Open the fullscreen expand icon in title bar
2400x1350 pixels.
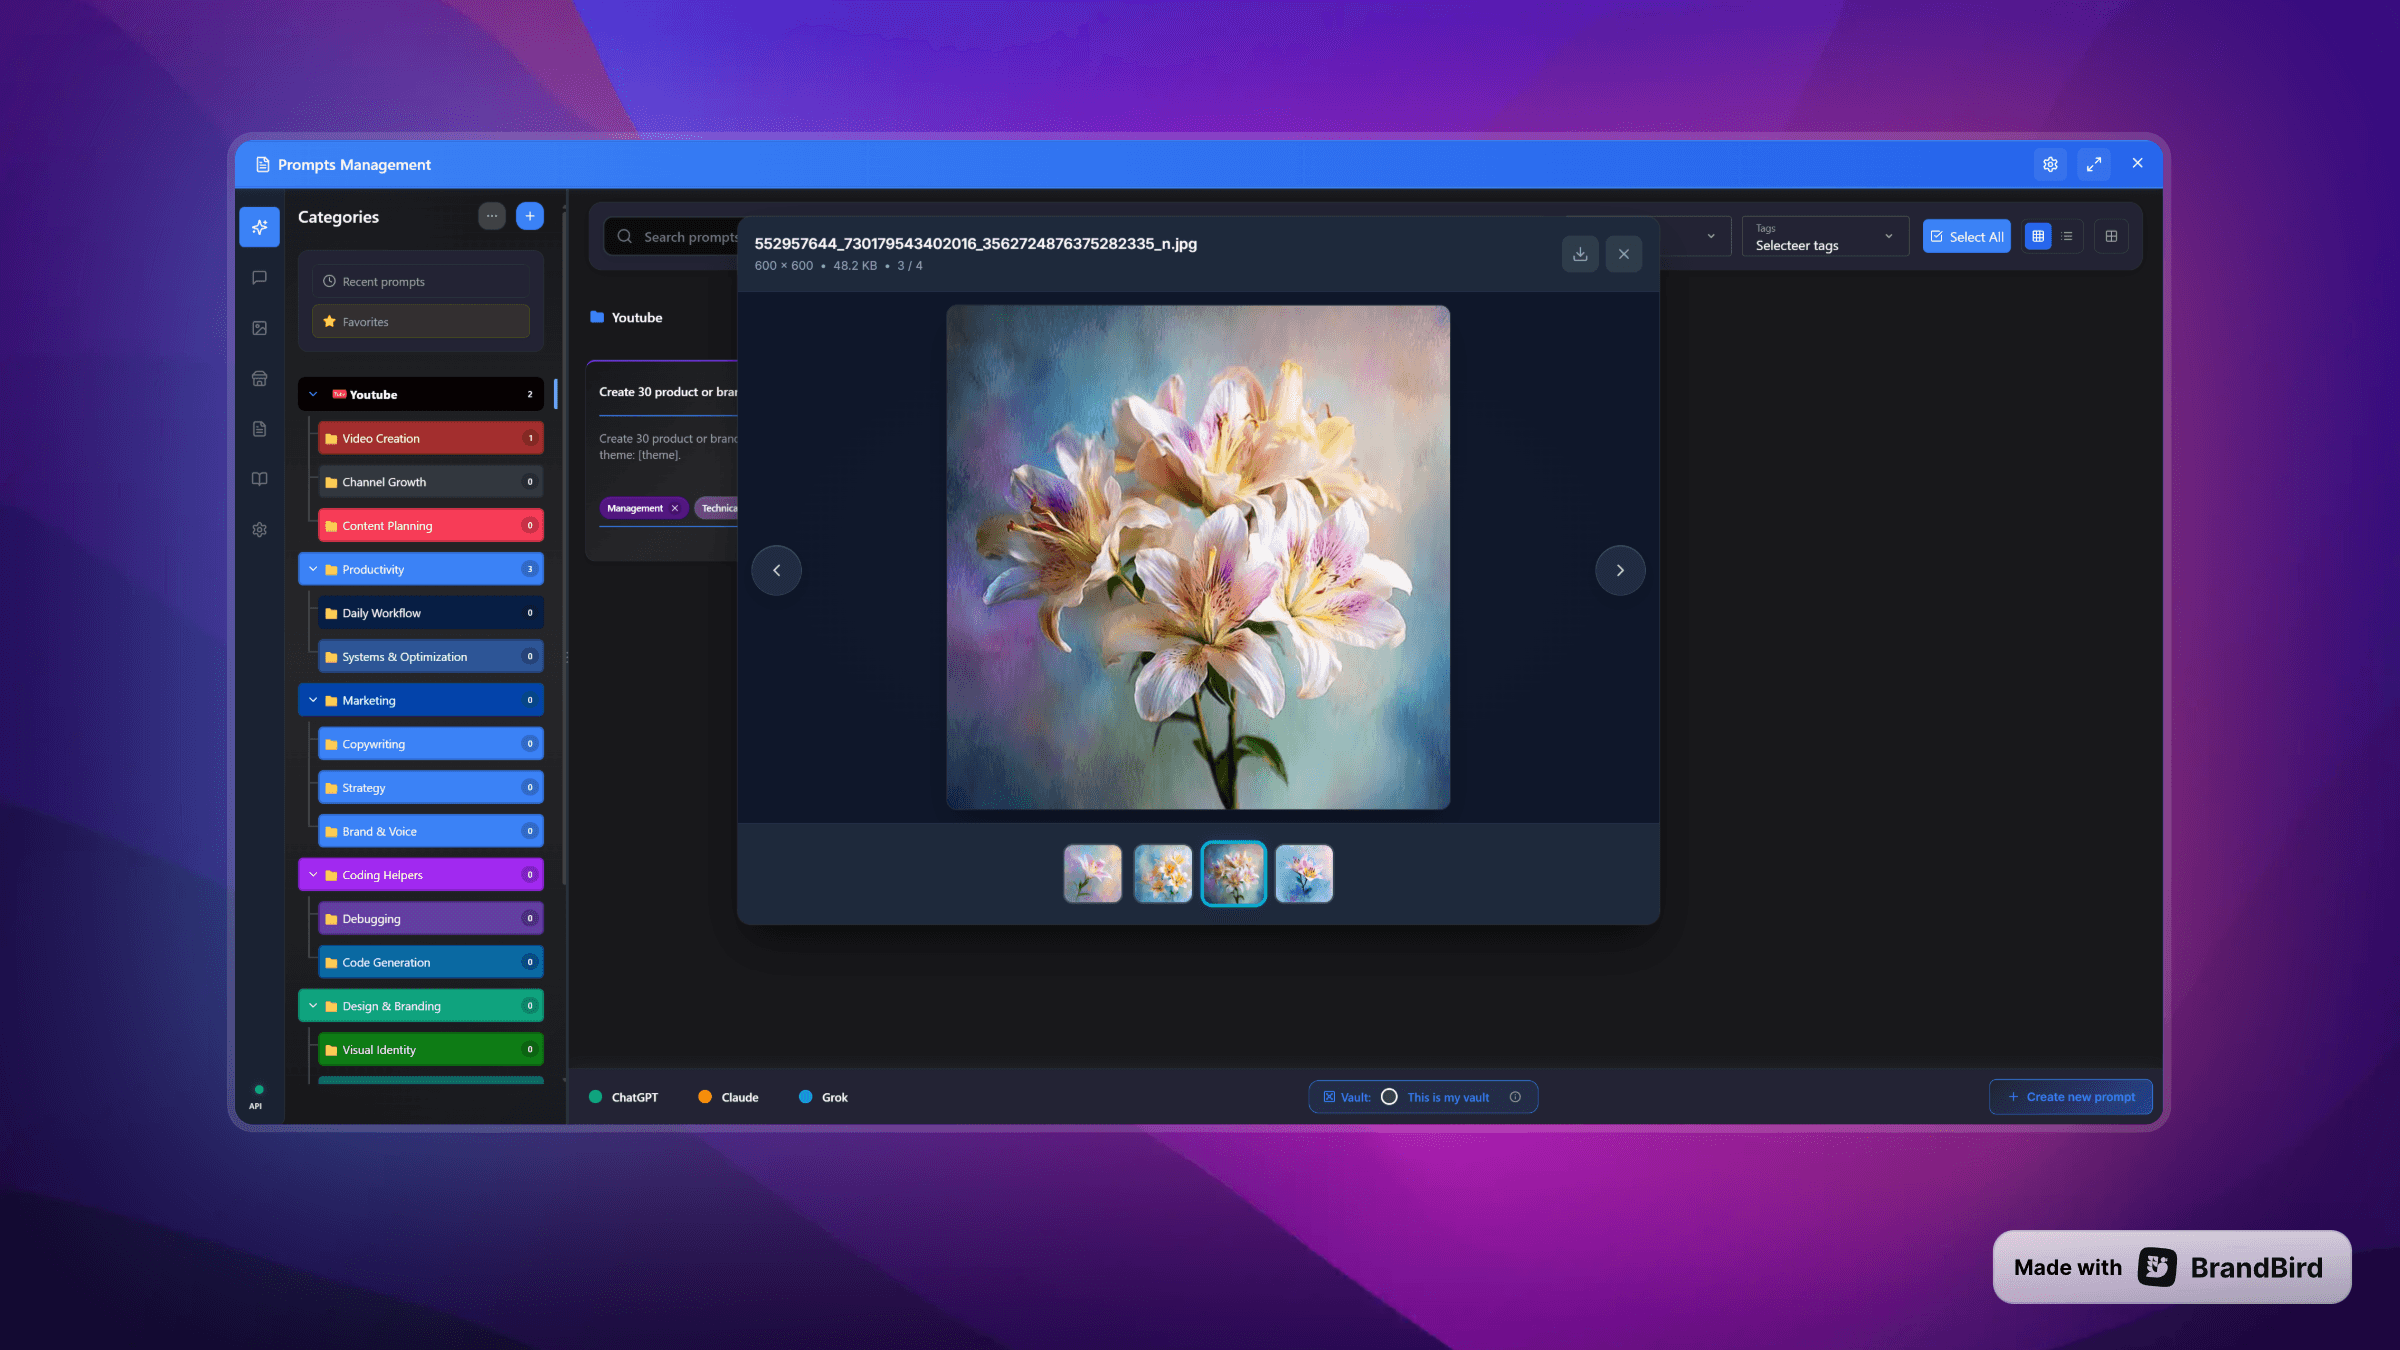click(2095, 163)
